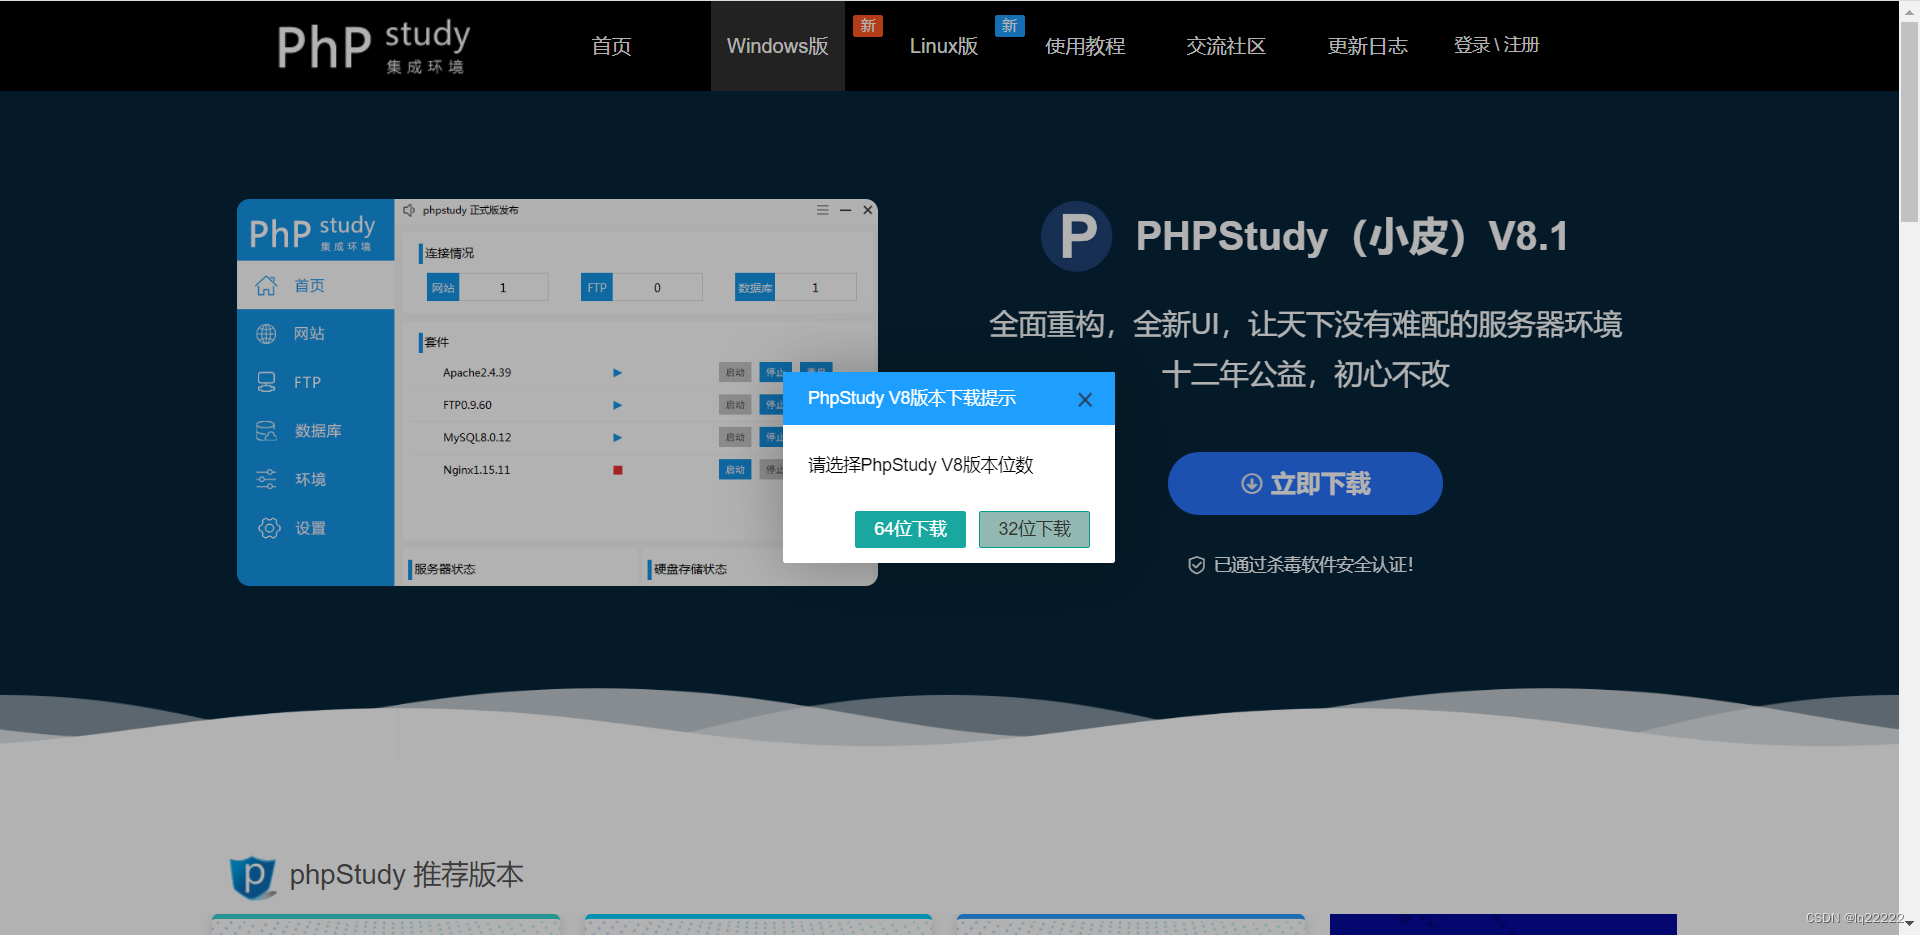Start the Nginx1.15.11 service with 启动
1920x935 pixels.
point(735,469)
